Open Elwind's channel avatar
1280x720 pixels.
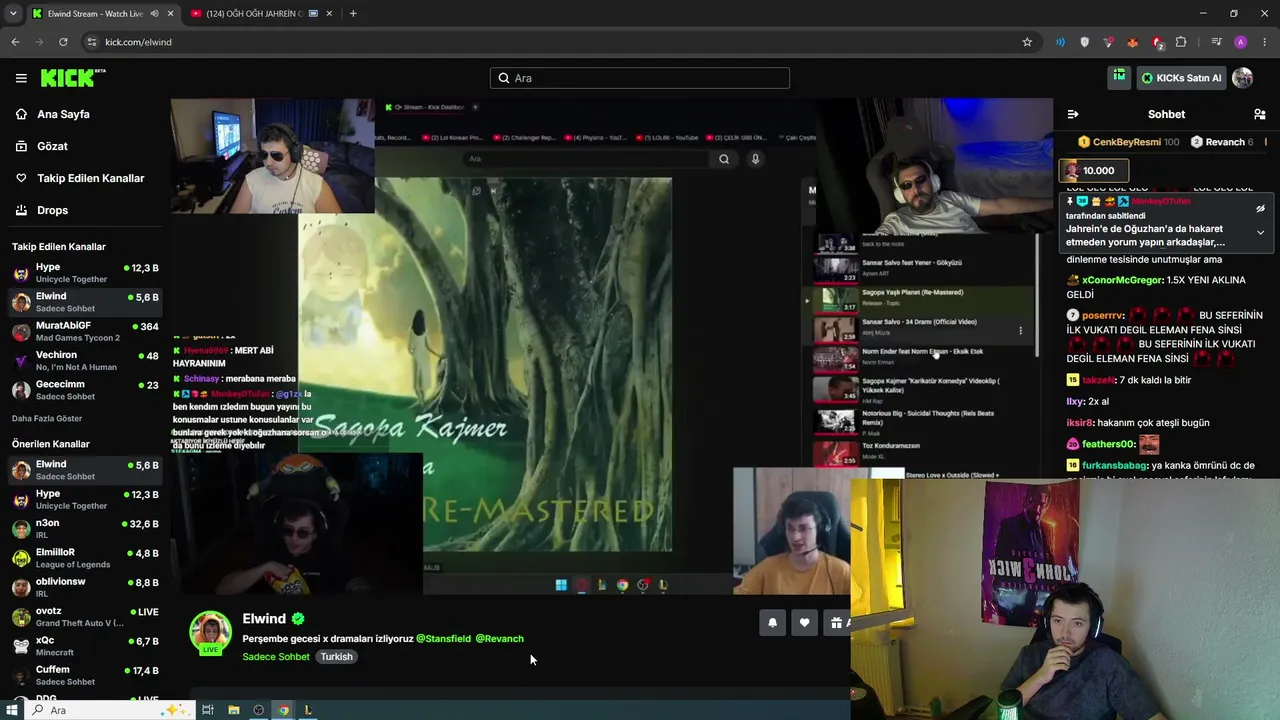click(x=210, y=632)
